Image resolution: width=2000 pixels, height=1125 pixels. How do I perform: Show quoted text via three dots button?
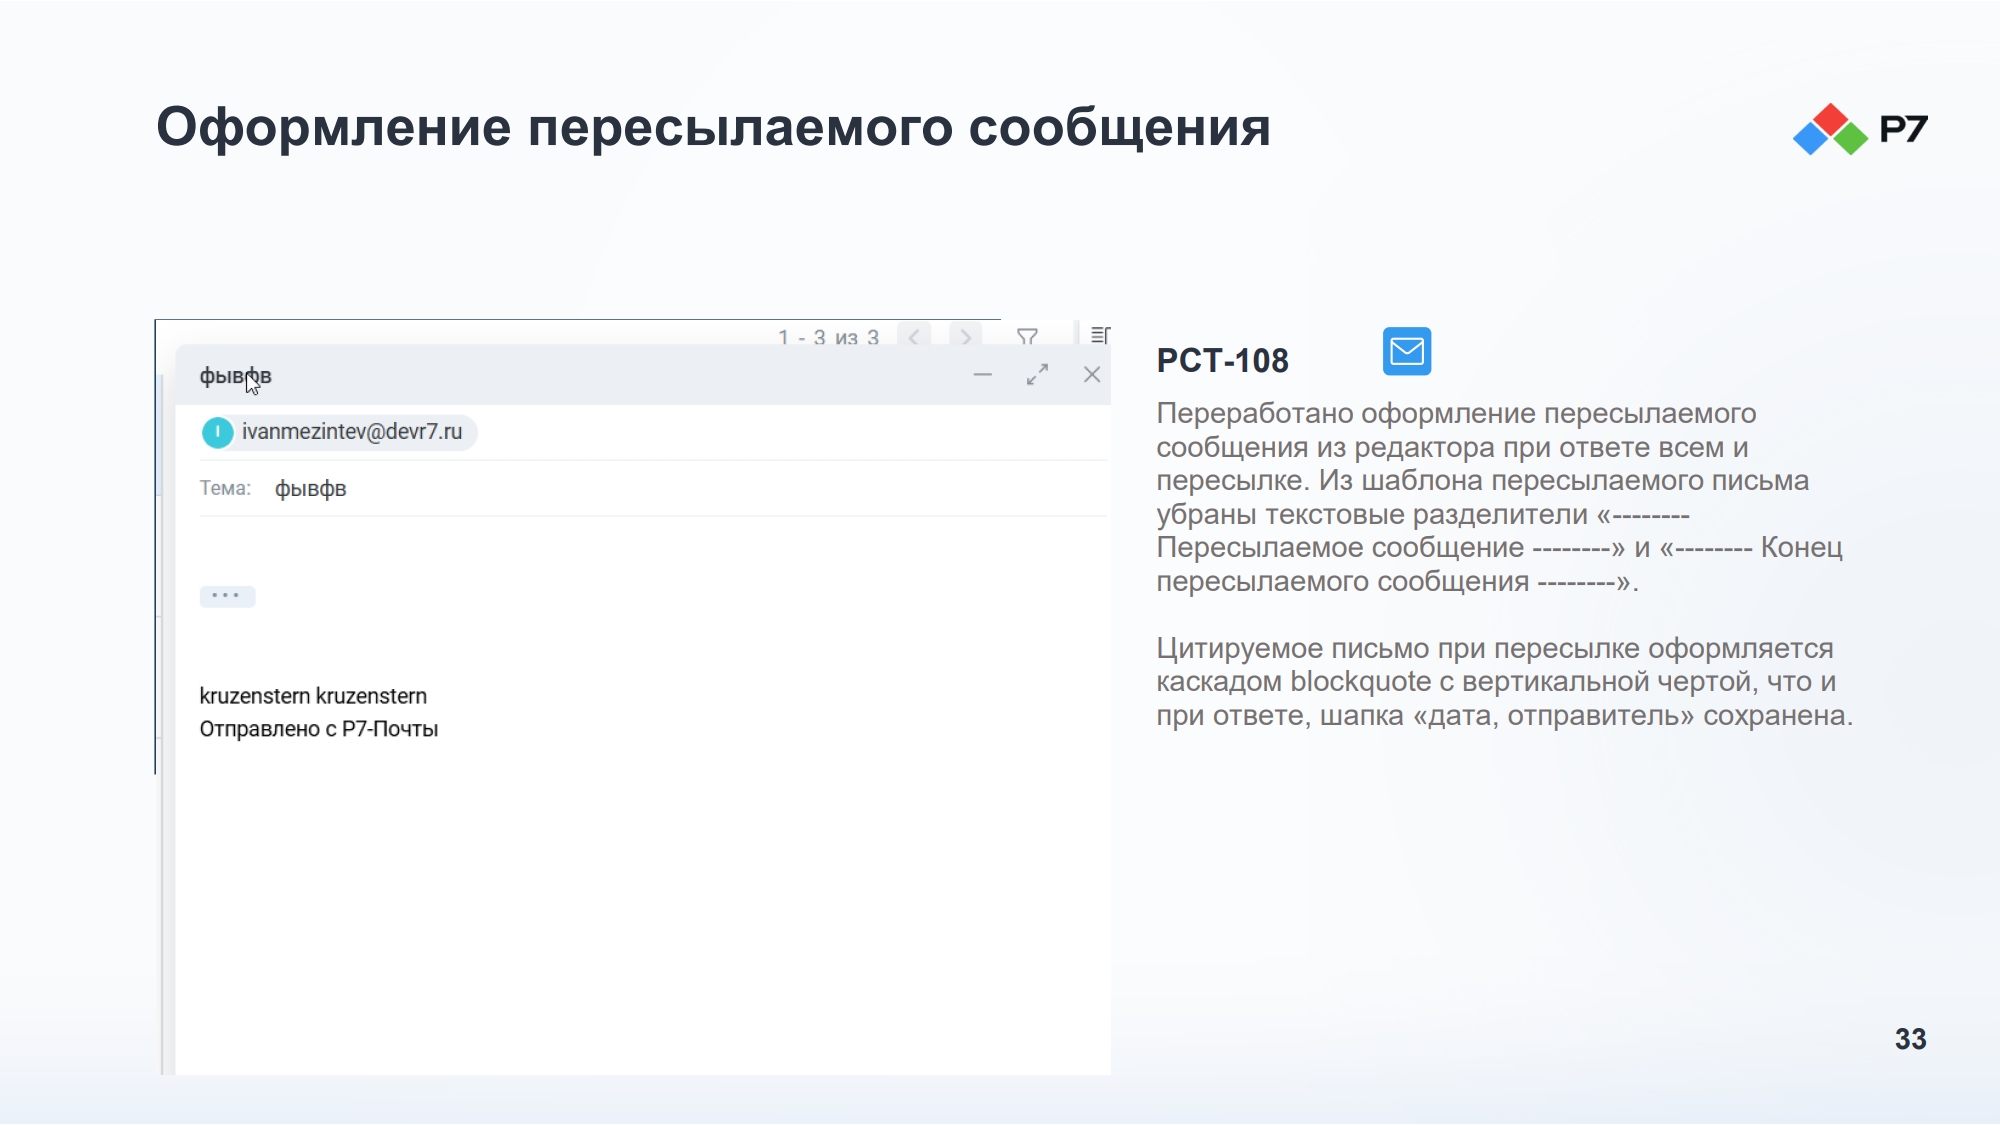tap(227, 596)
